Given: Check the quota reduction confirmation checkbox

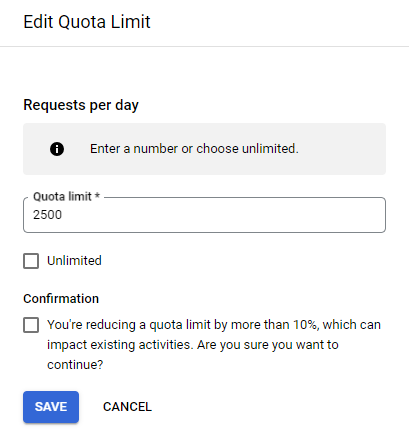Looking at the screenshot, I should tap(31, 325).
